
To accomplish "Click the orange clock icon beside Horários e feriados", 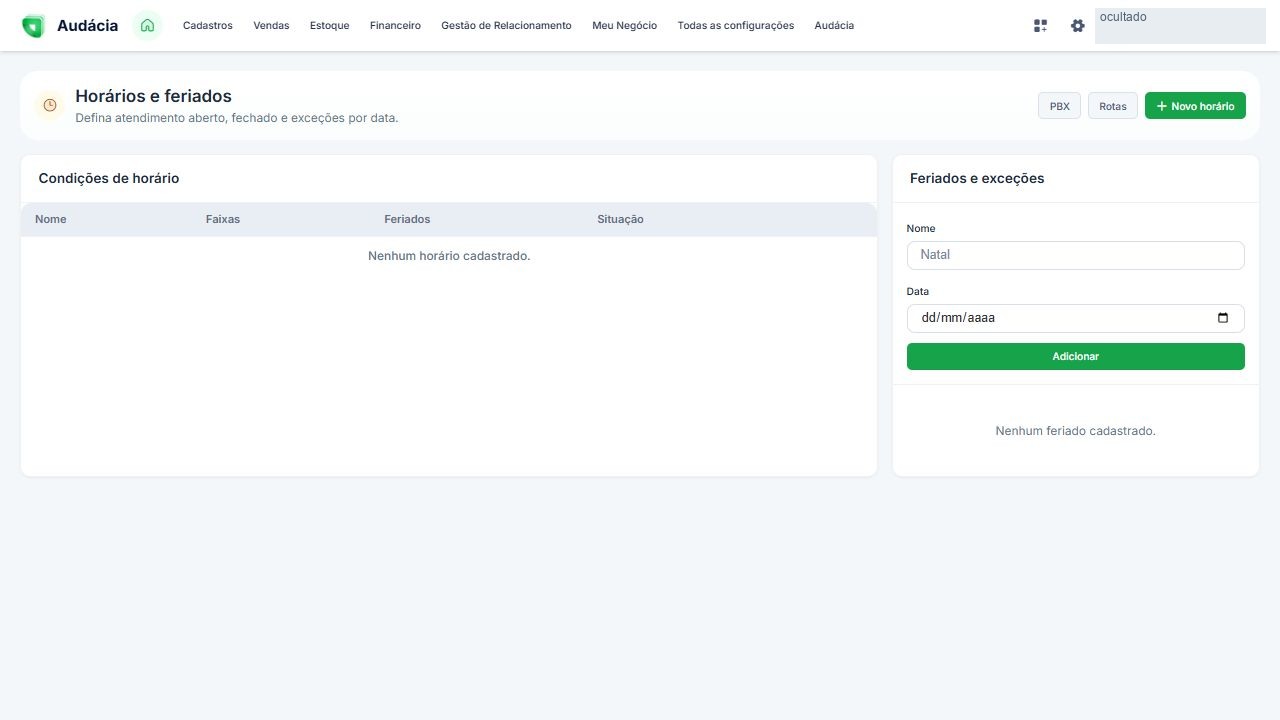I will point(49,105).
